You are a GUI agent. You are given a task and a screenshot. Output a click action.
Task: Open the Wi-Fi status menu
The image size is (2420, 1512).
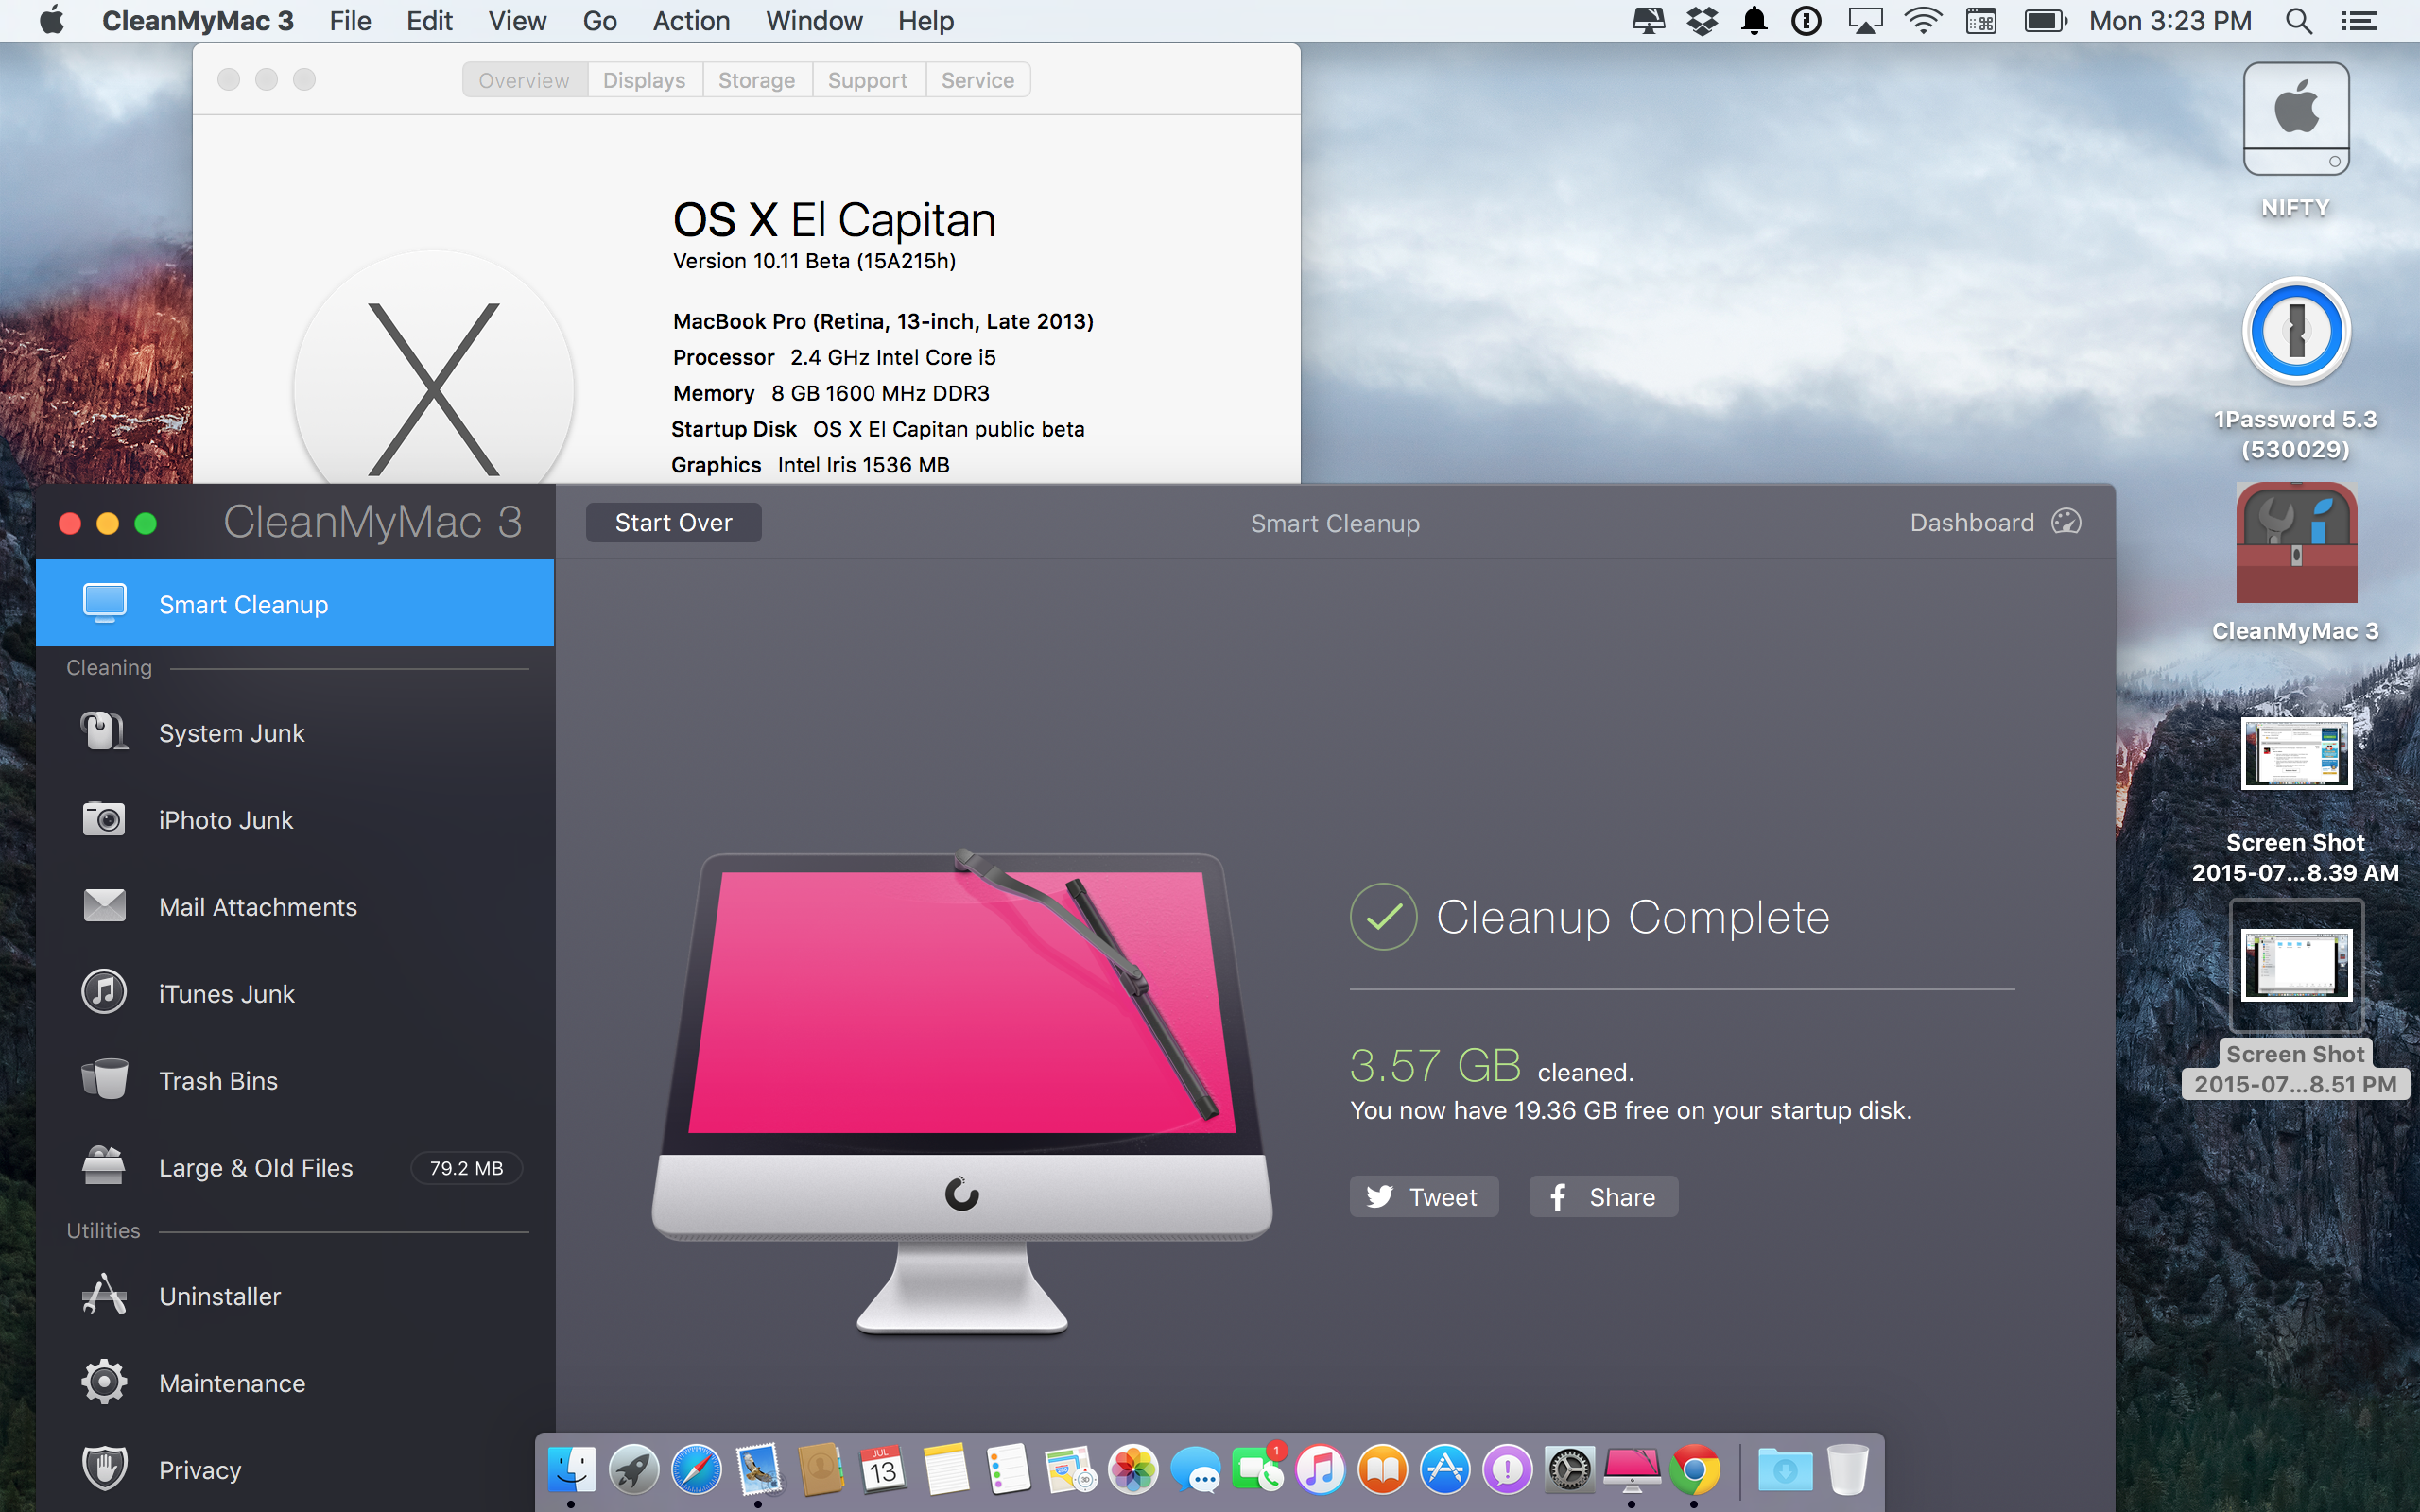(x=1923, y=21)
